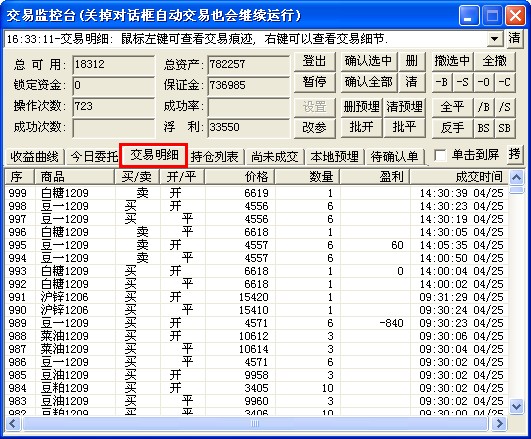Click the SB reverse button
Image resolution: width=531 pixels, height=439 pixels.
(x=505, y=128)
